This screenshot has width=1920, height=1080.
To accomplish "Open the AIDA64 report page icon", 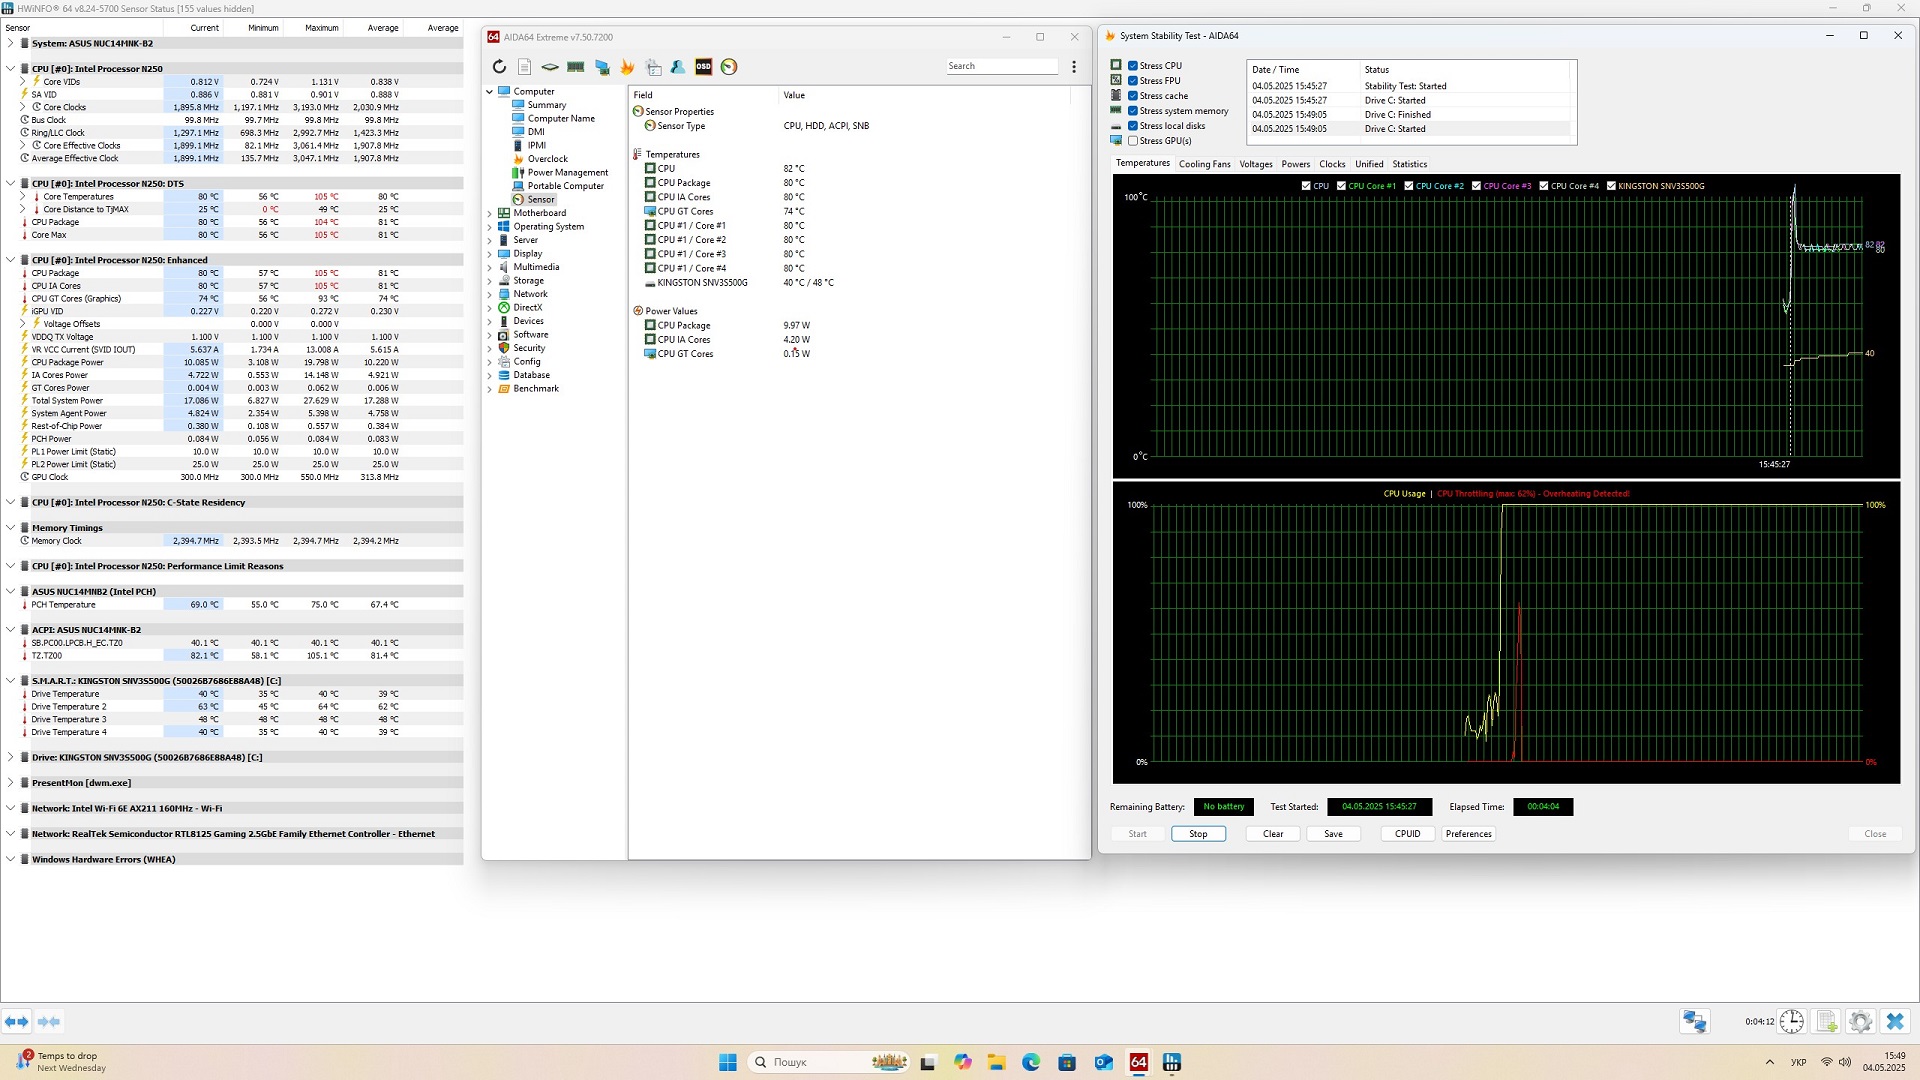I will (x=524, y=67).
